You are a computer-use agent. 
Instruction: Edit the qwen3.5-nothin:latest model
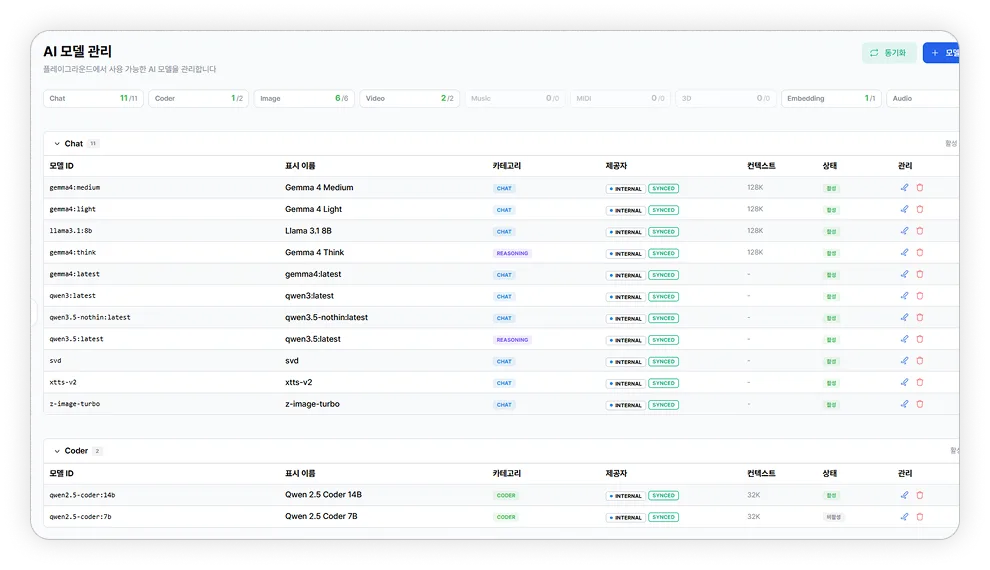coord(904,318)
